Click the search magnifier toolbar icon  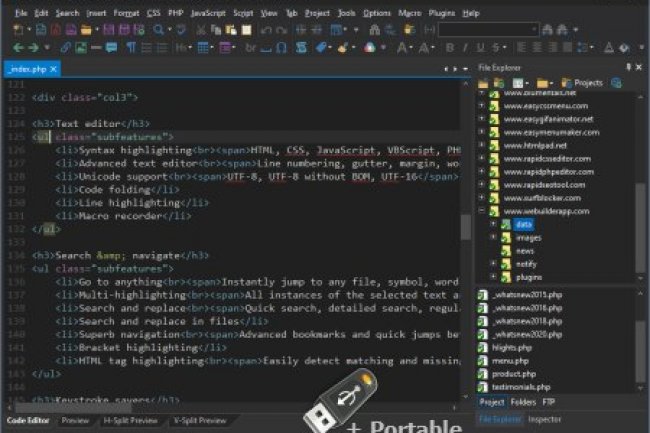pyautogui.click(x=160, y=30)
